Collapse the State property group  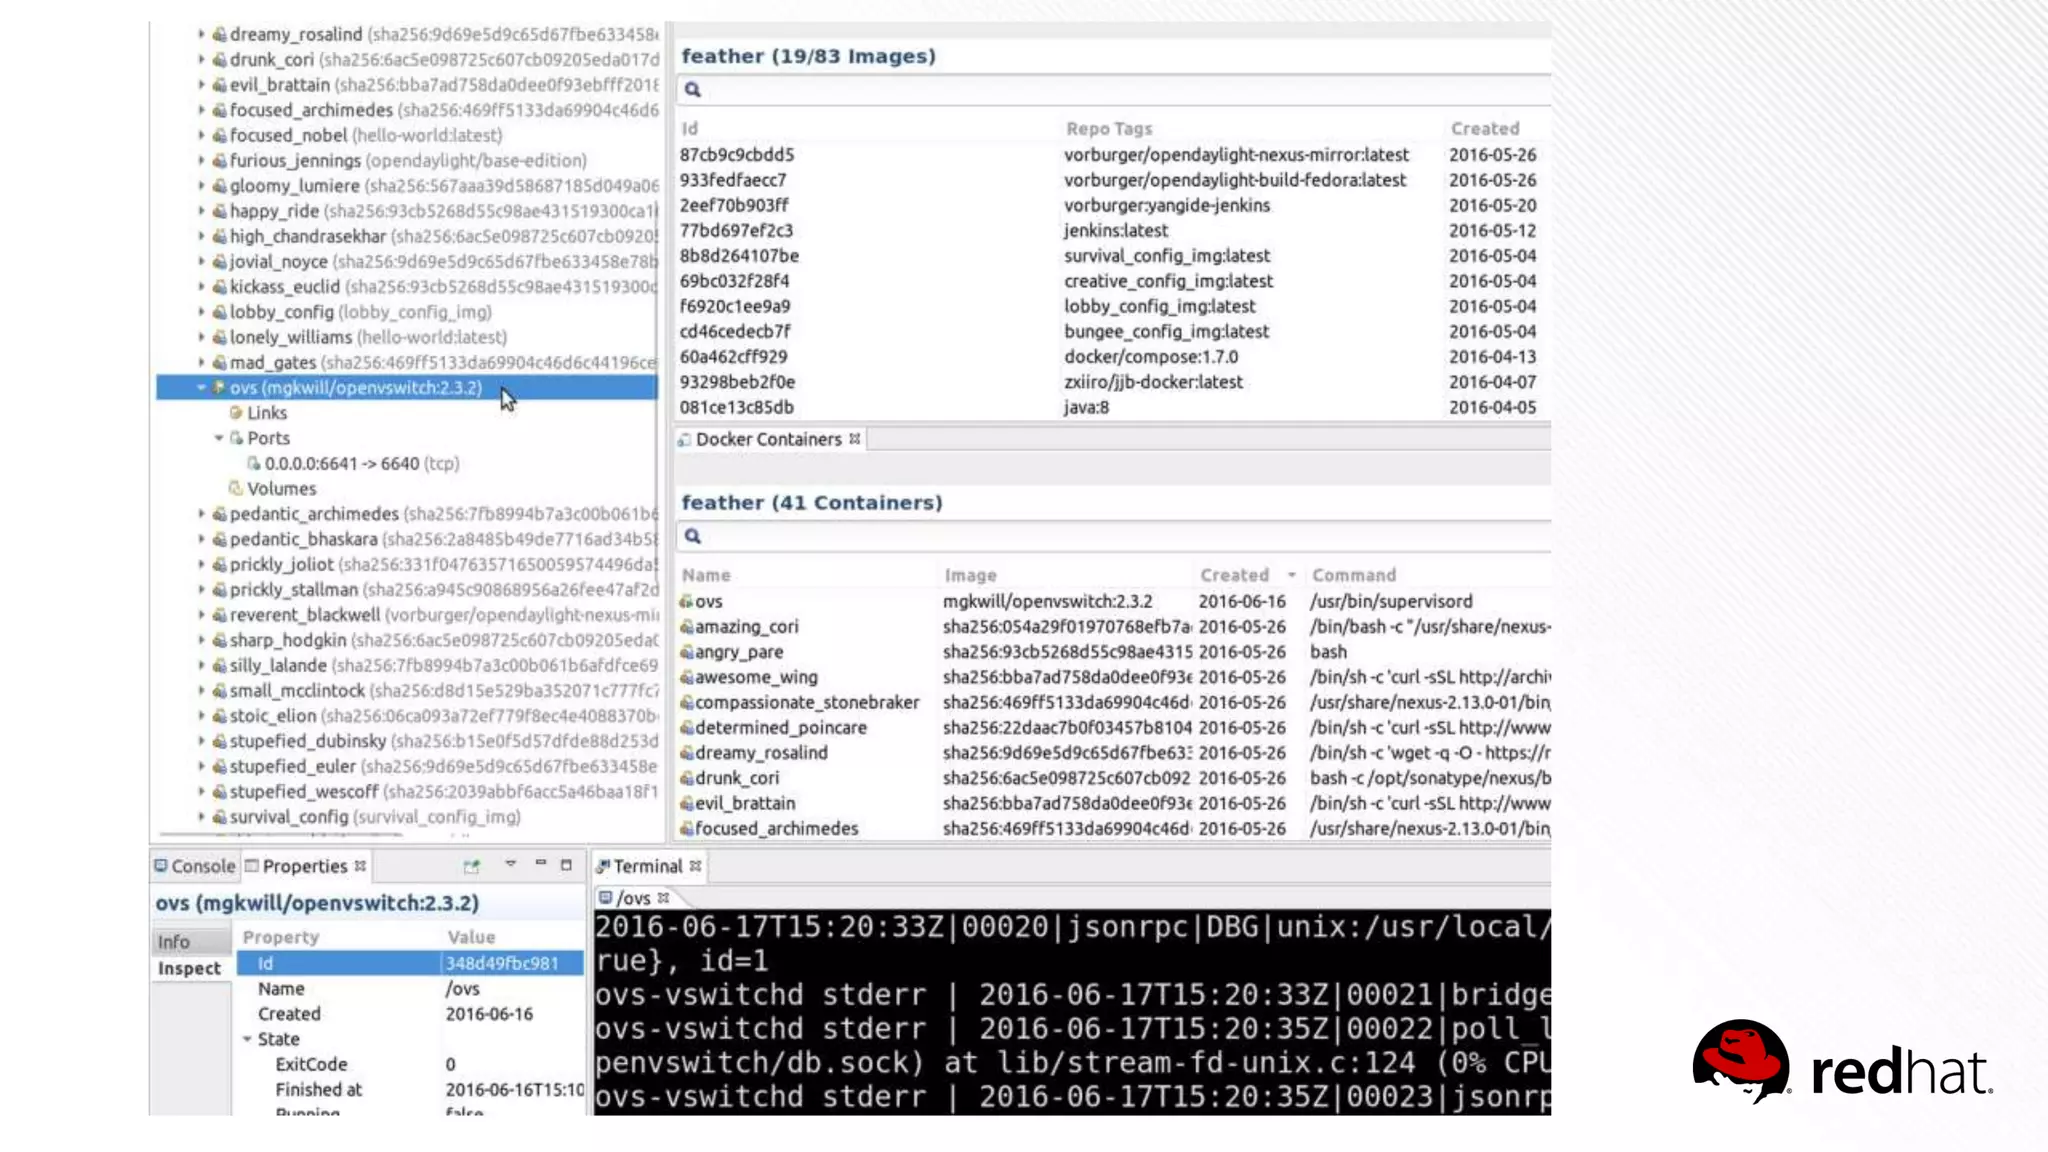(247, 1039)
